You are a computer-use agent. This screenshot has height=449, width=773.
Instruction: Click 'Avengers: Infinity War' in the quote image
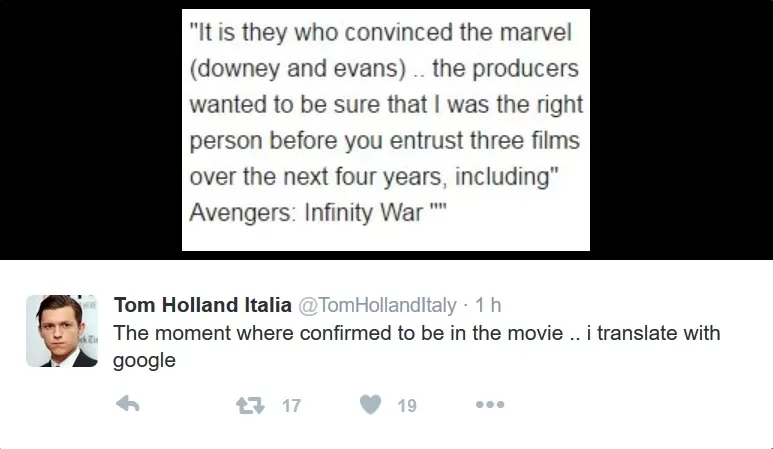pos(306,214)
